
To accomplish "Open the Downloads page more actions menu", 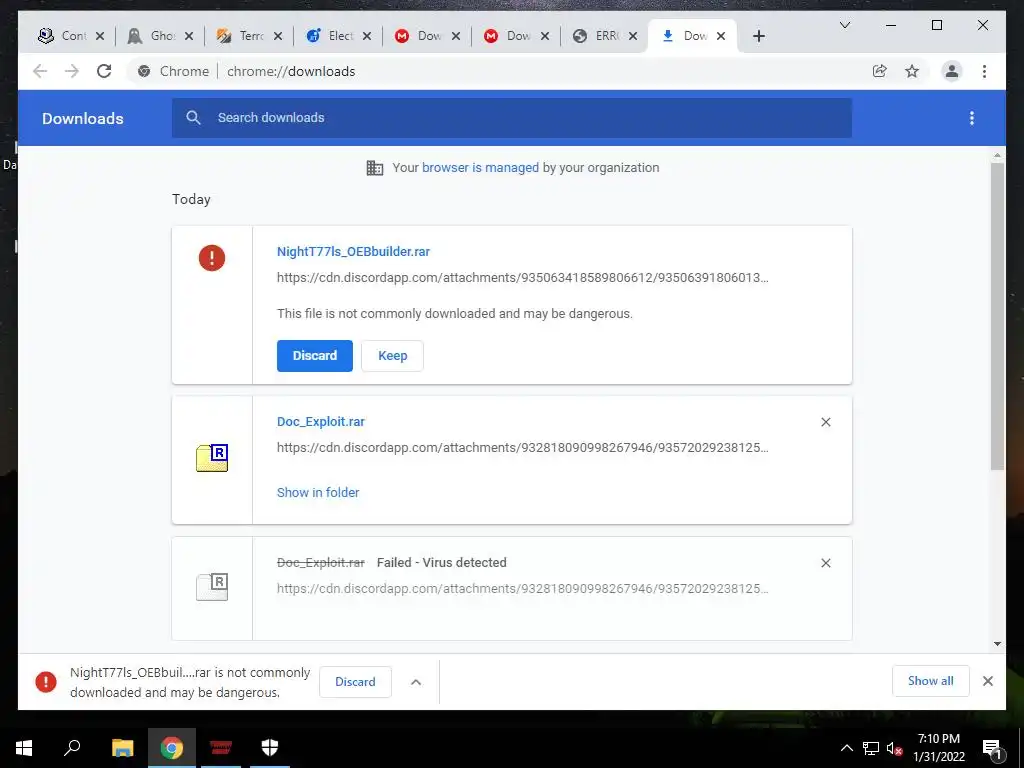I will point(972,118).
